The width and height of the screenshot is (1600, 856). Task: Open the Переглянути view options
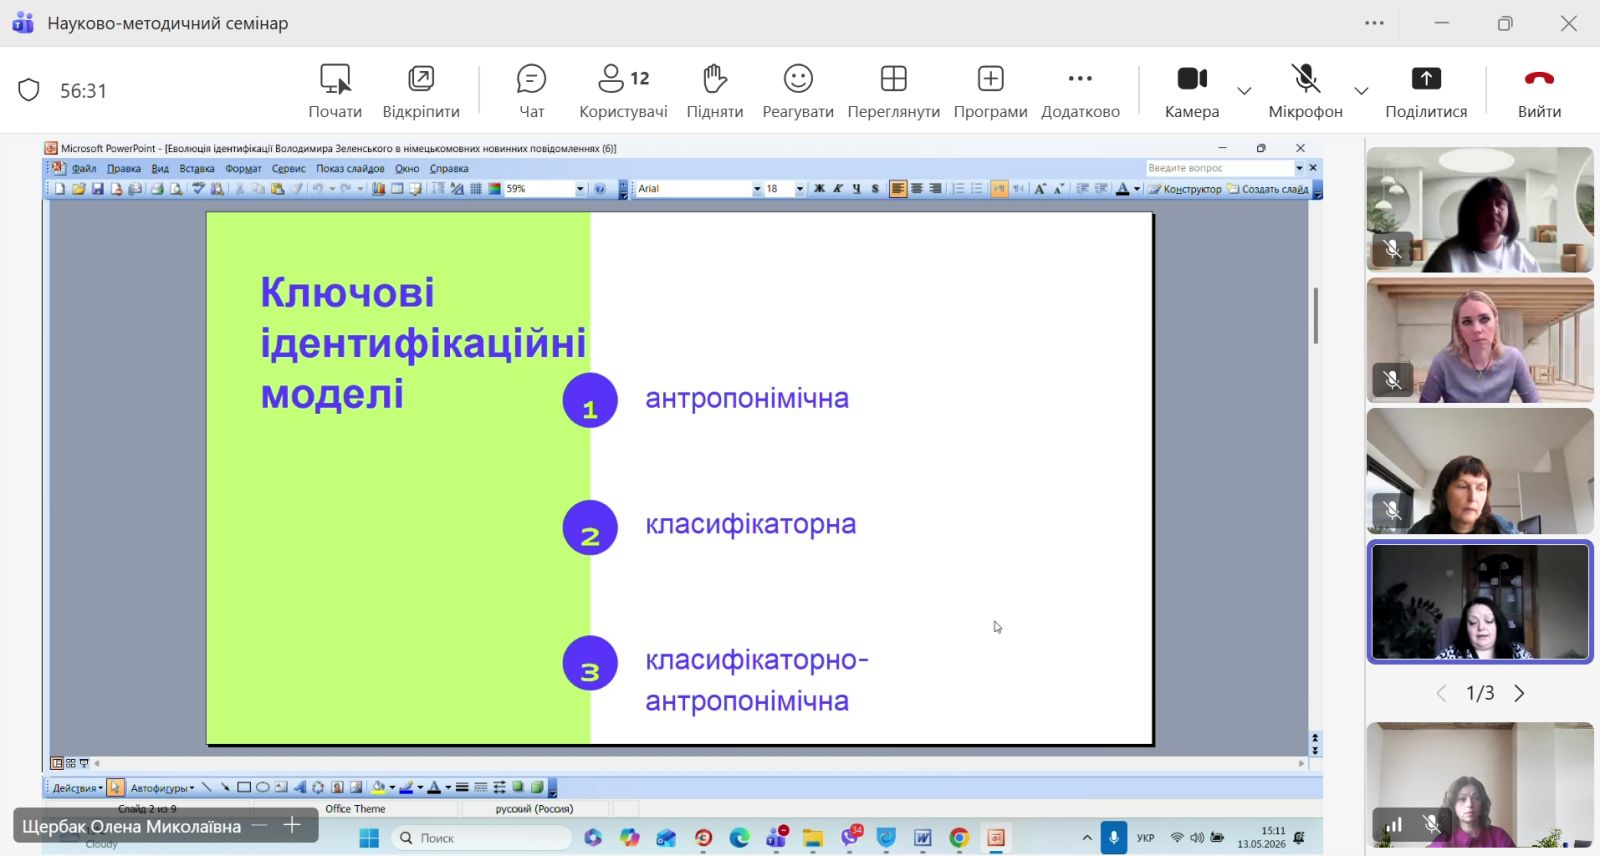893,91
